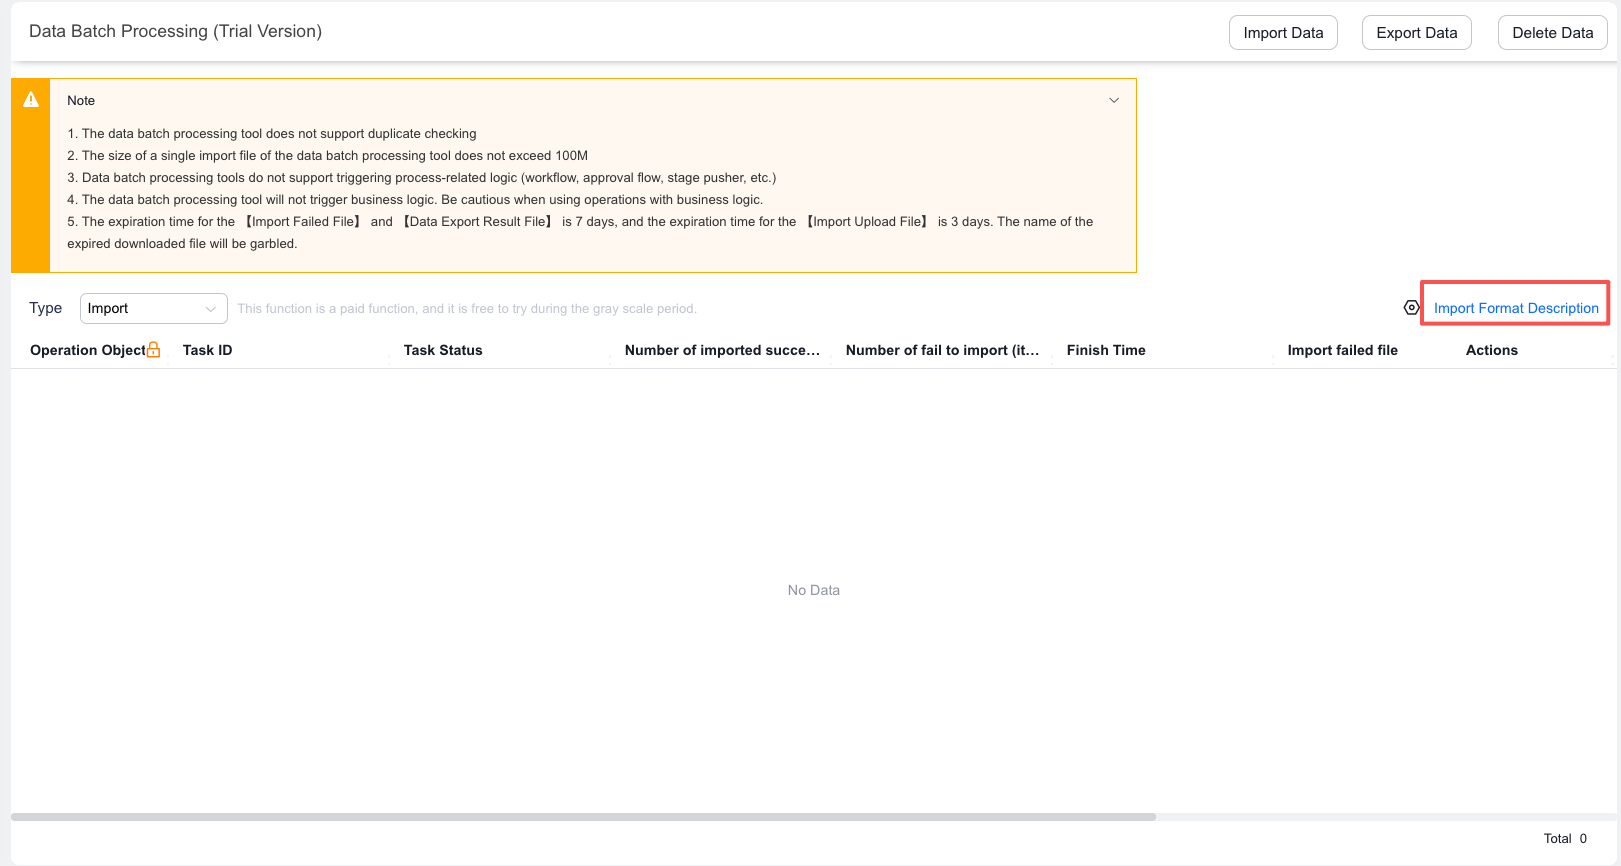This screenshot has width=1621, height=866.
Task: Click the Number of imported succe… column header
Action: click(722, 350)
